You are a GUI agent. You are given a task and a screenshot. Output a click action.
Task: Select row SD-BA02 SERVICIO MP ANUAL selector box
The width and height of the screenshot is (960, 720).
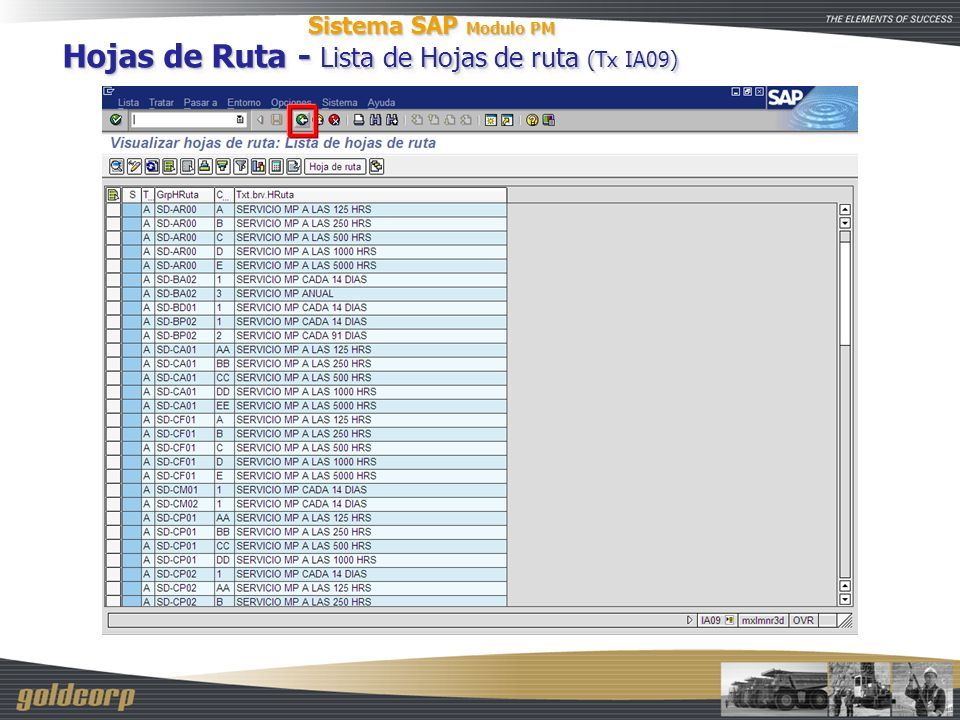(x=113, y=294)
